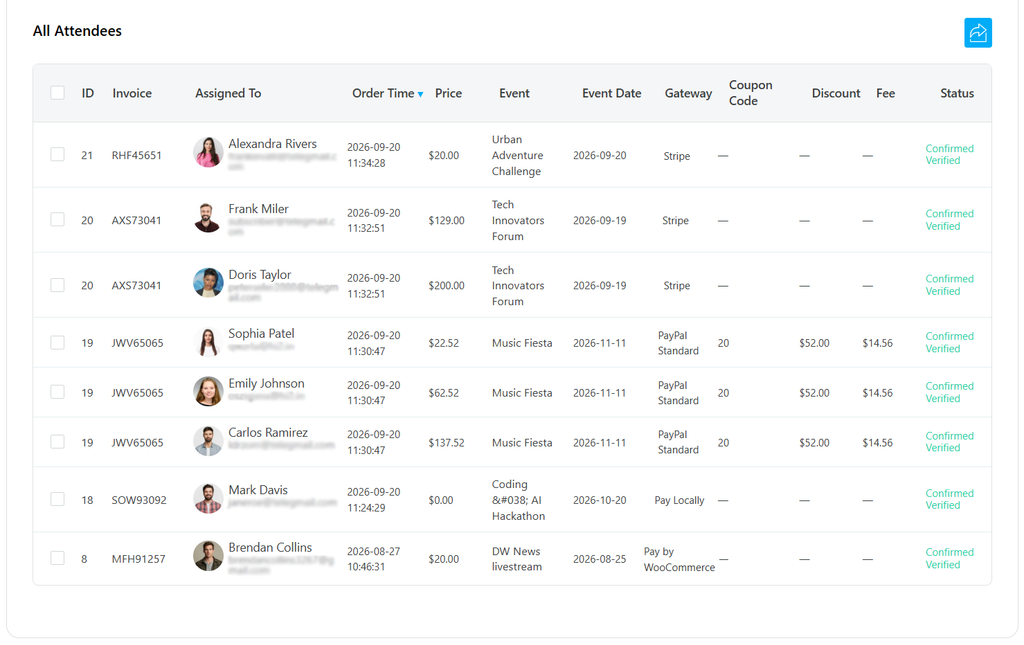Image resolution: width=1024 pixels, height=645 pixels.
Task: Click Frank Miler's profile picture
Action: [208, 217]
